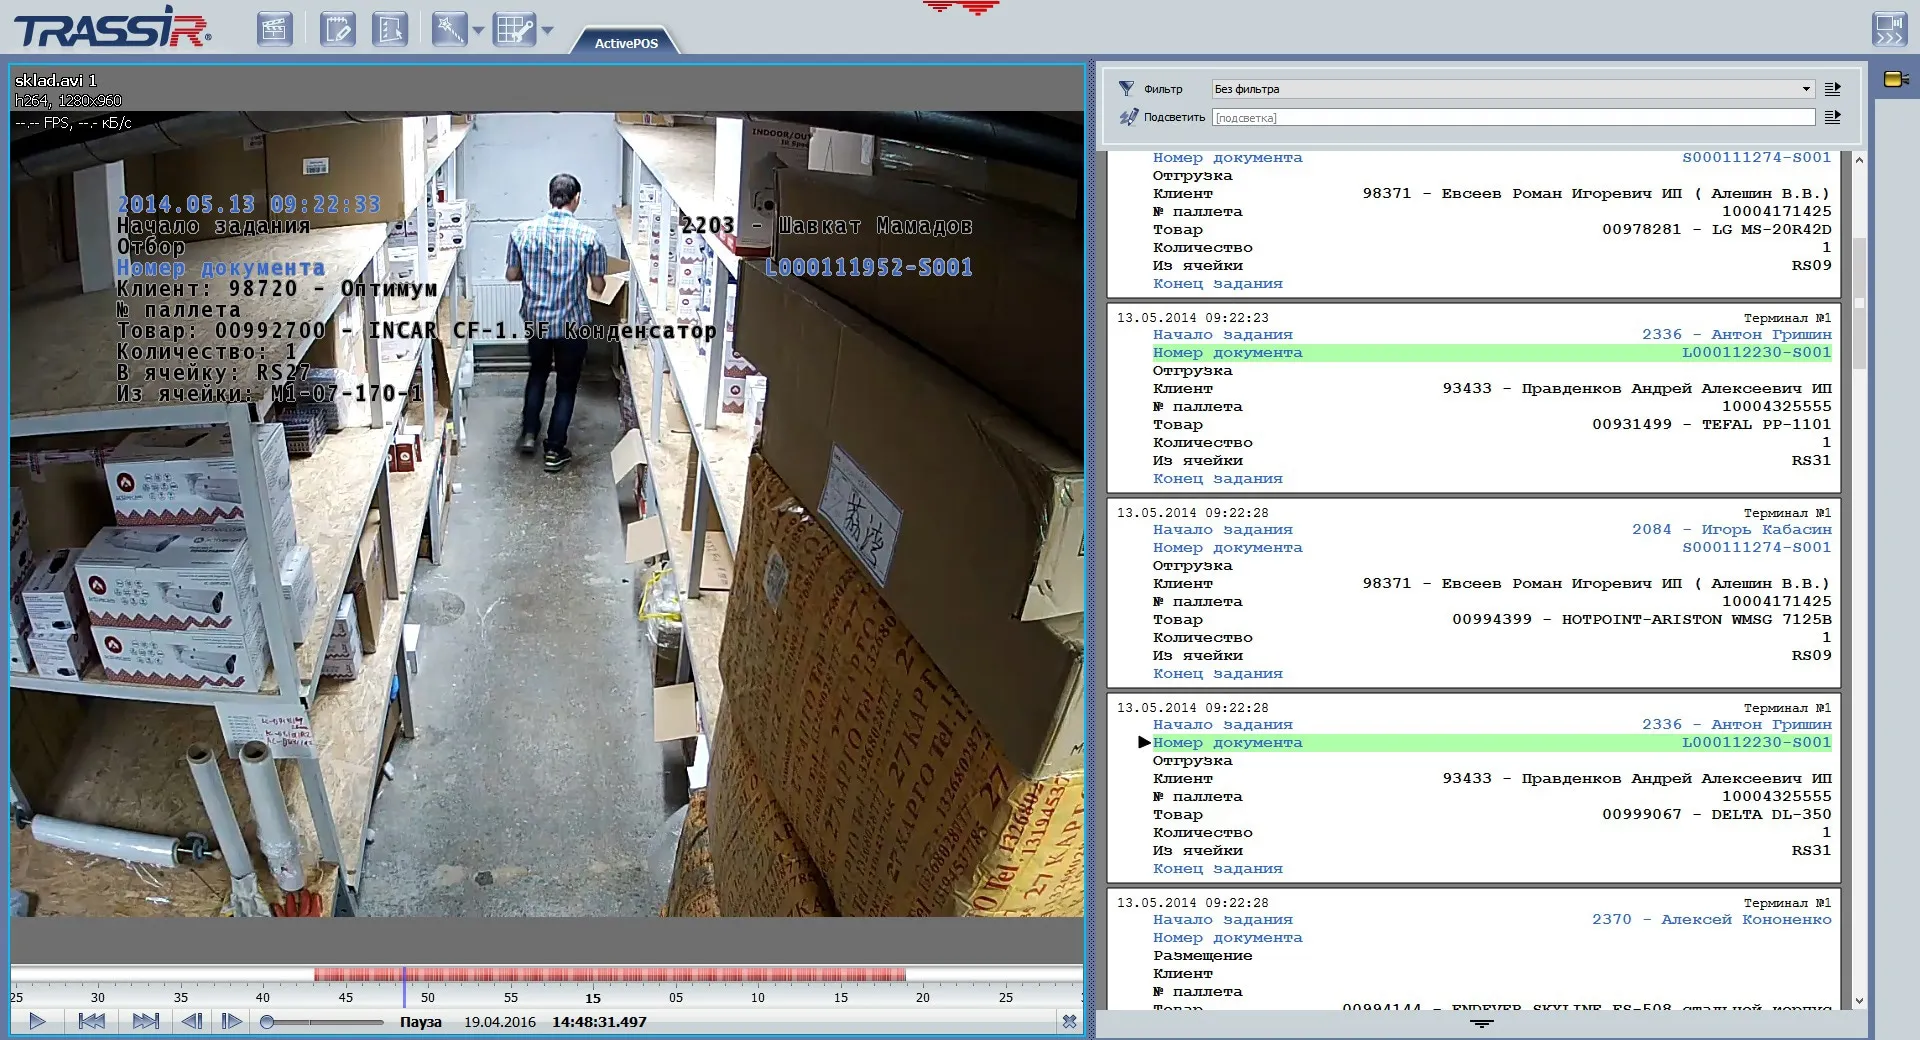Click the 'Подсветить' highlight input field
This screenshot has width=1920, height=1040.
(1512, 118)
